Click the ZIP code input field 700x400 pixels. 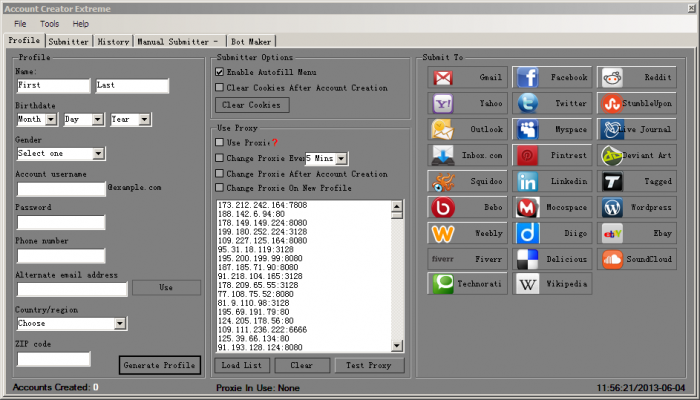[x=54, y=359]
